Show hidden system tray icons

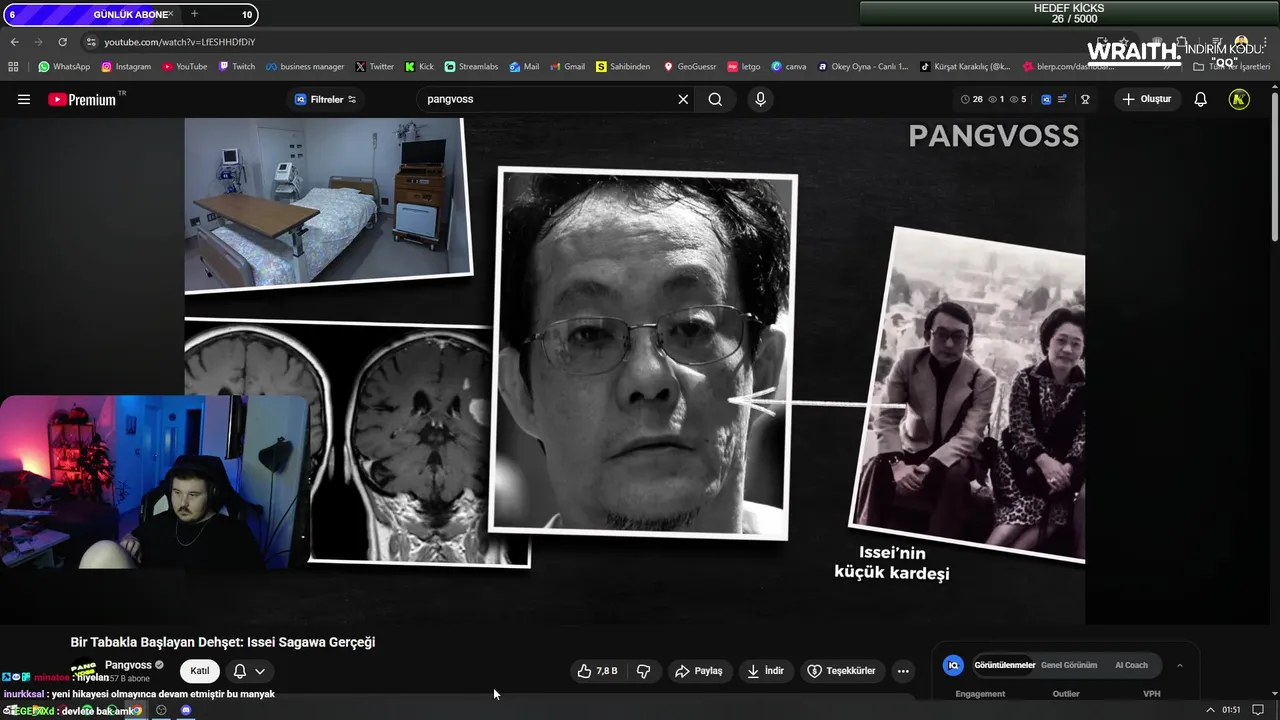(x=1210, y=710)
